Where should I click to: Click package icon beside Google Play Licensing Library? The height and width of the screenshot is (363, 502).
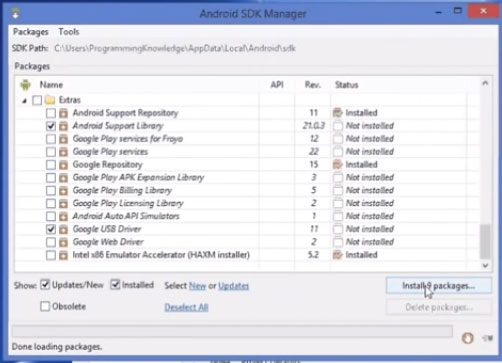pos(63,203)
